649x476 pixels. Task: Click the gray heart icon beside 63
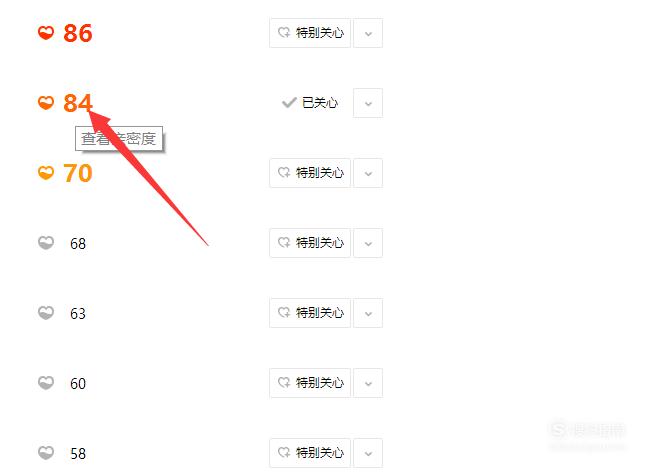(46, 313)
